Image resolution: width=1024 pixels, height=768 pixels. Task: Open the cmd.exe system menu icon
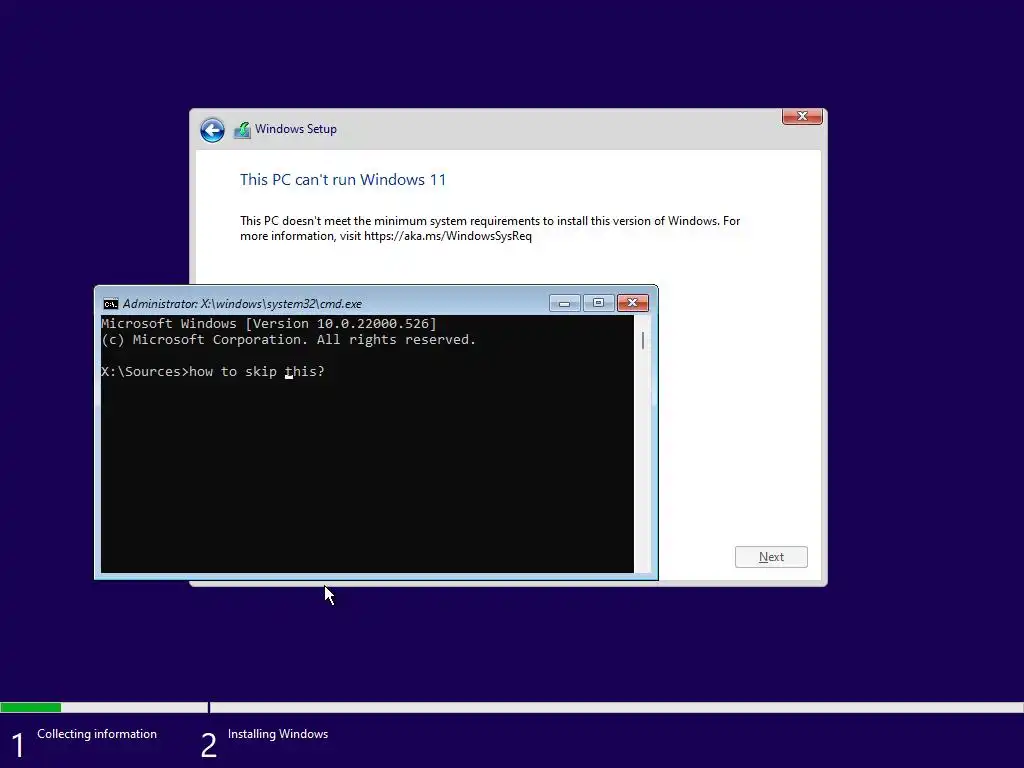[x=110, y=304]
